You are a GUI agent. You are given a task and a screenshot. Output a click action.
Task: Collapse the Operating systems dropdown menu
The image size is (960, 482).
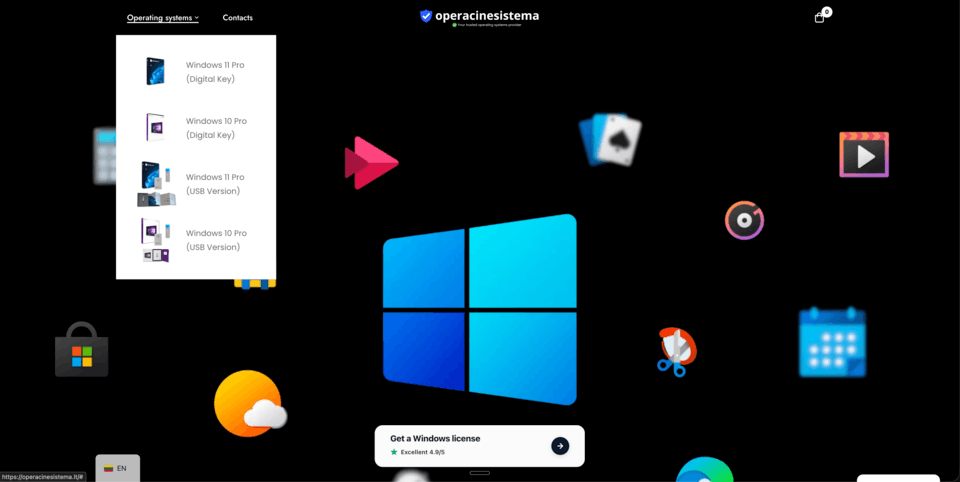point(162,18)
